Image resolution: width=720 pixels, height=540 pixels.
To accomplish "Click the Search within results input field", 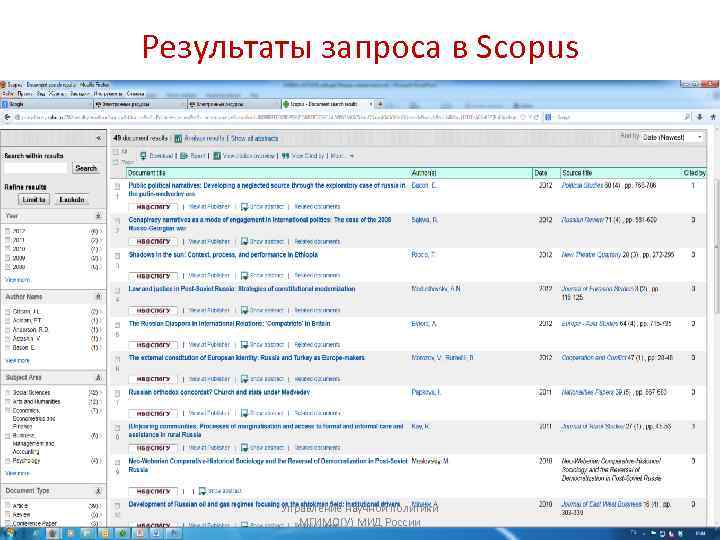I will [36, 168].
